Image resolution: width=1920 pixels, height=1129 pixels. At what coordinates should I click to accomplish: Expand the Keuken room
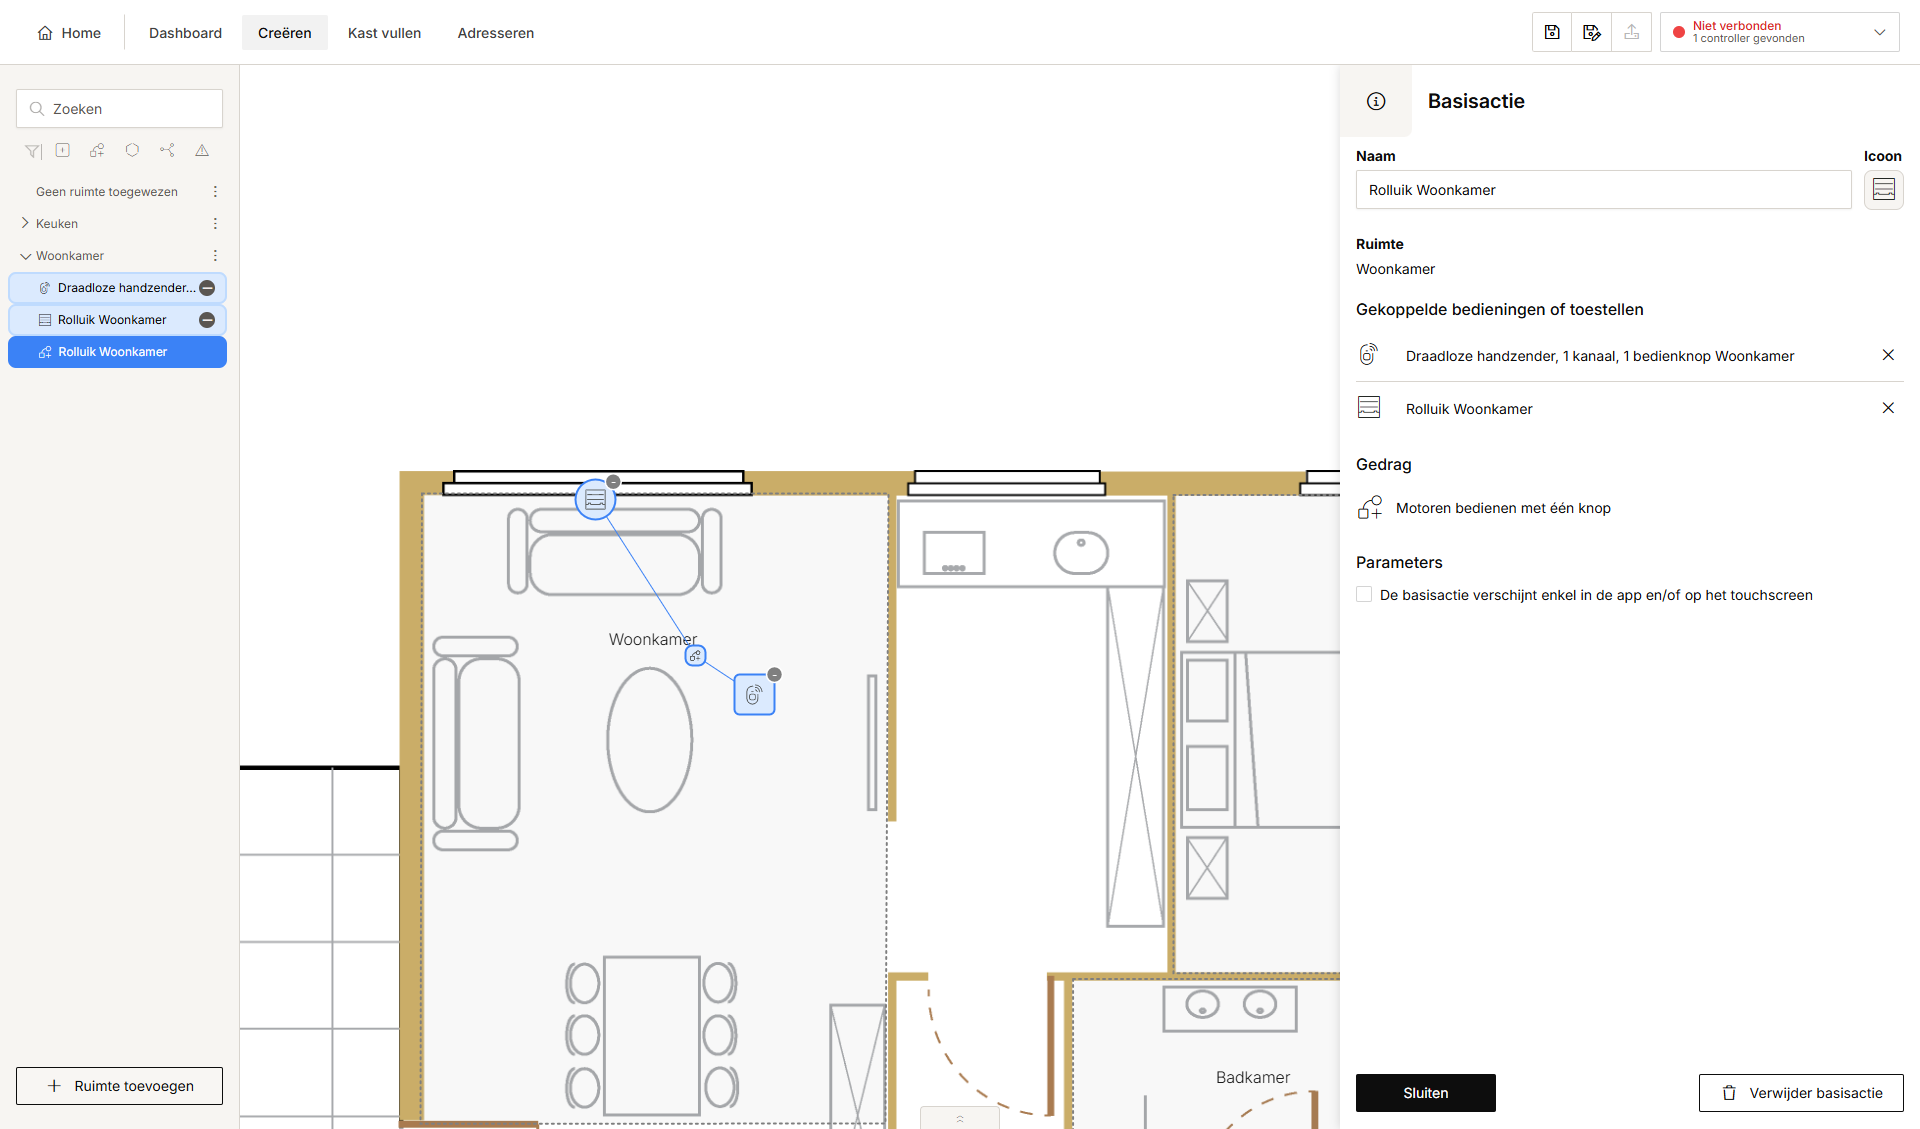pyautogui.click(x=25, y=223)
